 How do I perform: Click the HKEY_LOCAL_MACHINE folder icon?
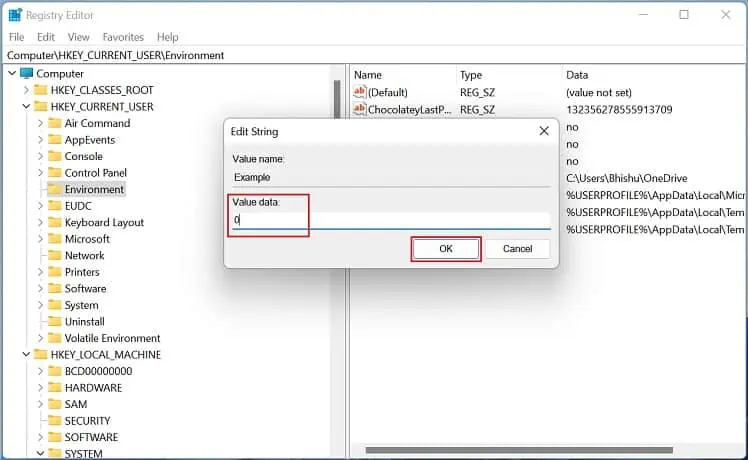click(41, 355)
